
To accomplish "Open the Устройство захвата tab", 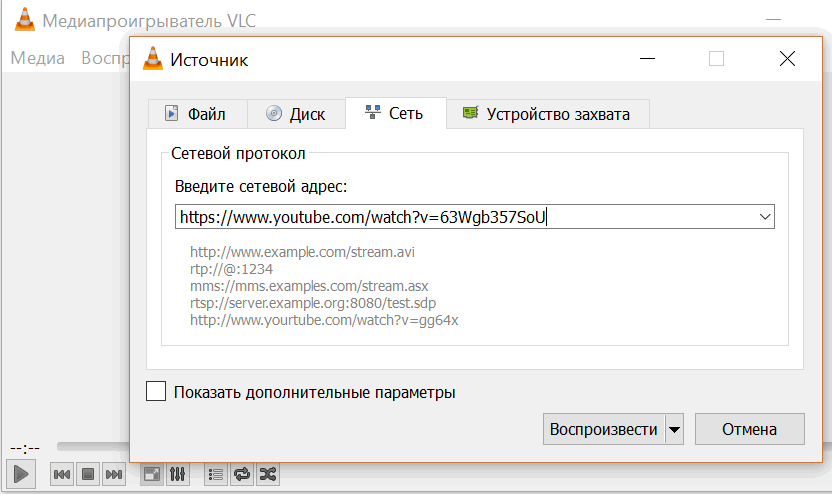I will [x=548, y=114].
